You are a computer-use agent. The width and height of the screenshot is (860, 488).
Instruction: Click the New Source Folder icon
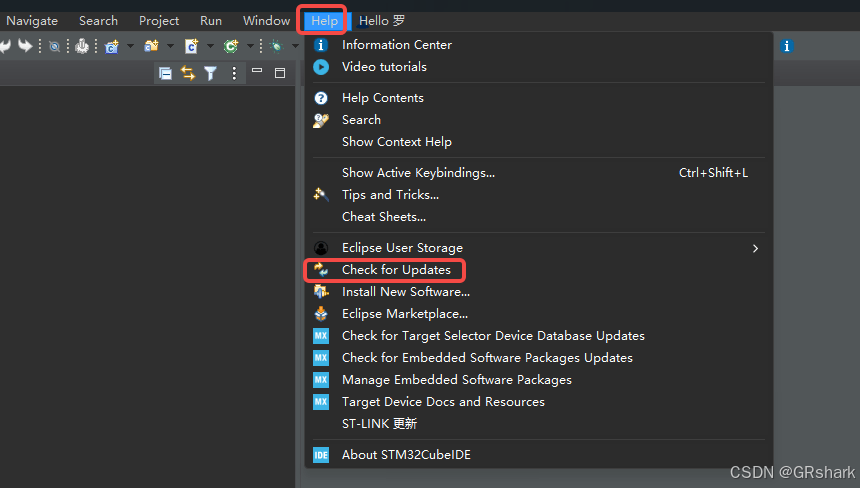pyautogui.click(x=151, y=46)
